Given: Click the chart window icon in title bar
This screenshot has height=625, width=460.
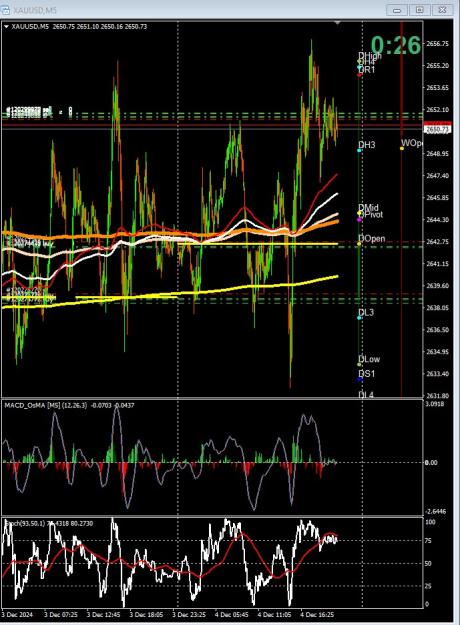Looking at the screenshot, I should pyautogui.click(x=5, y=9).
